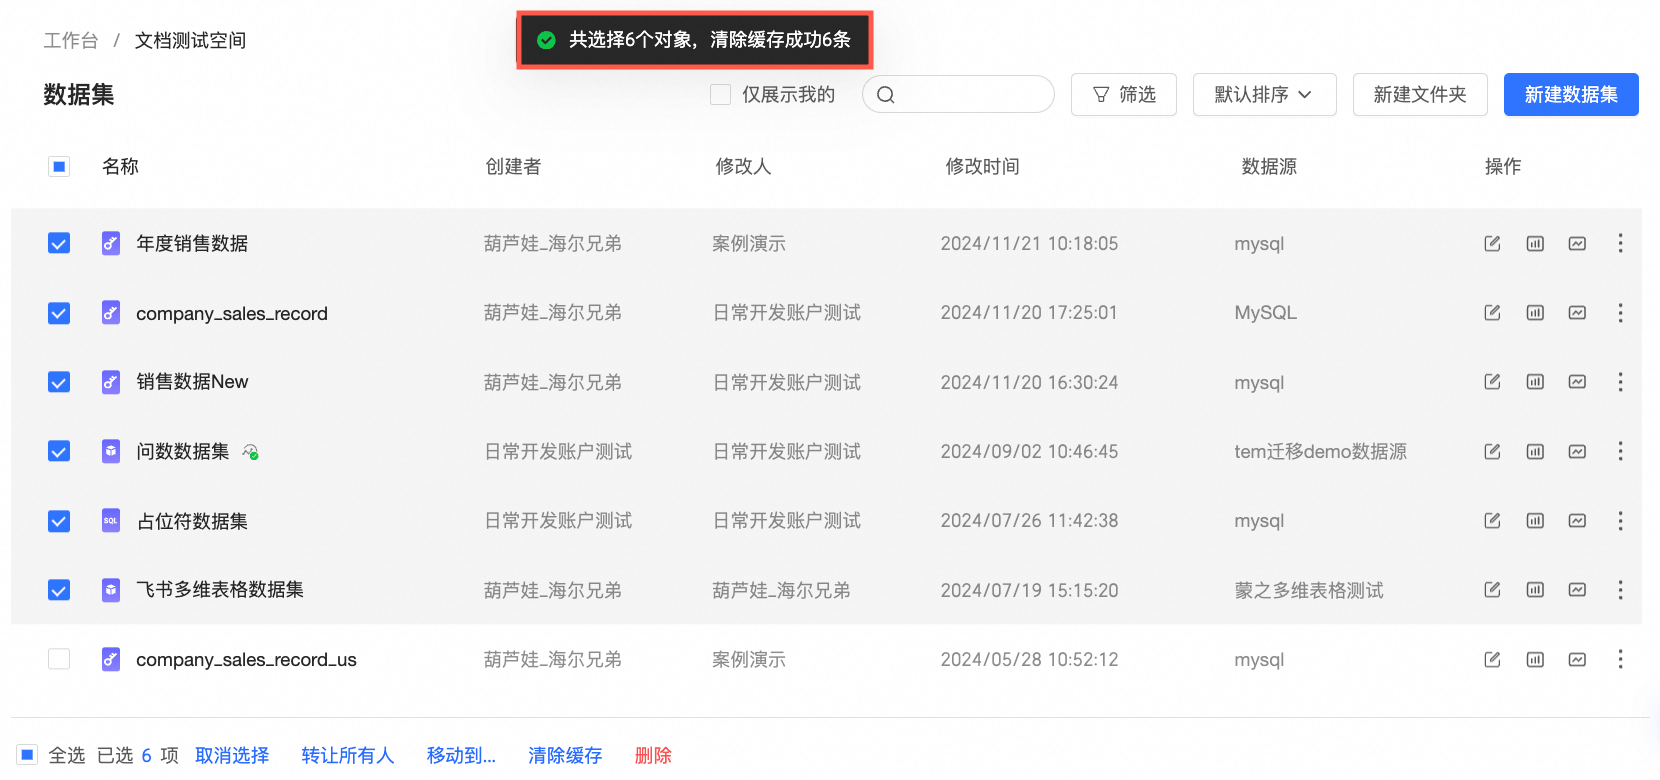Edit the 飞书多维表格数据集 dataset

click(1492, 590)
